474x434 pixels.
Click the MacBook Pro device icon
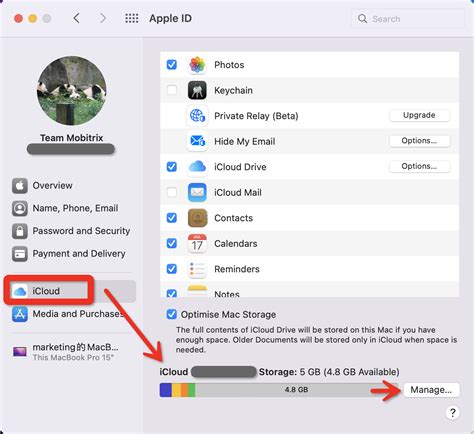[20, 351]
